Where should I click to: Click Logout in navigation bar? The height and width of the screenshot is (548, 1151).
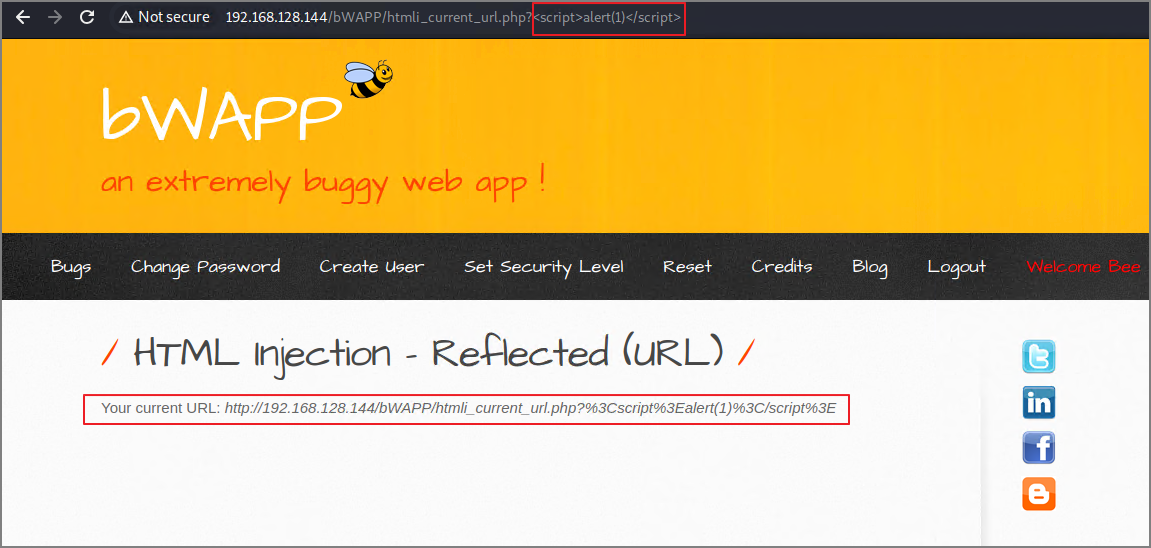click(956, 267)
